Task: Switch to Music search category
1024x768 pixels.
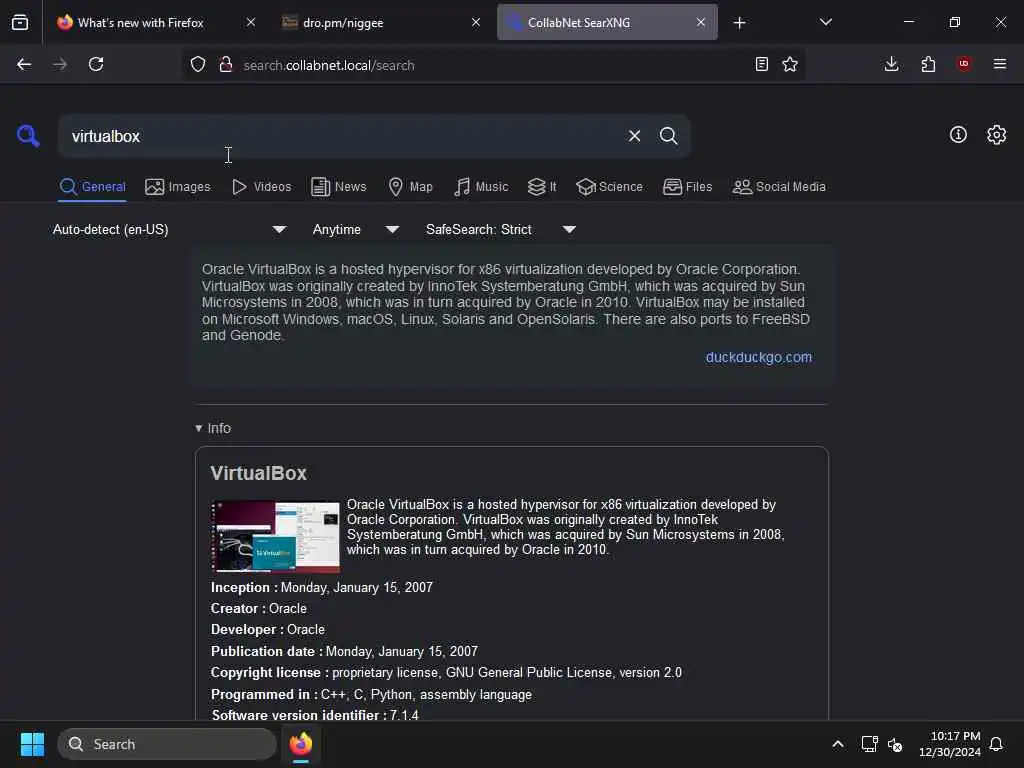Action: tap(481, 187)
